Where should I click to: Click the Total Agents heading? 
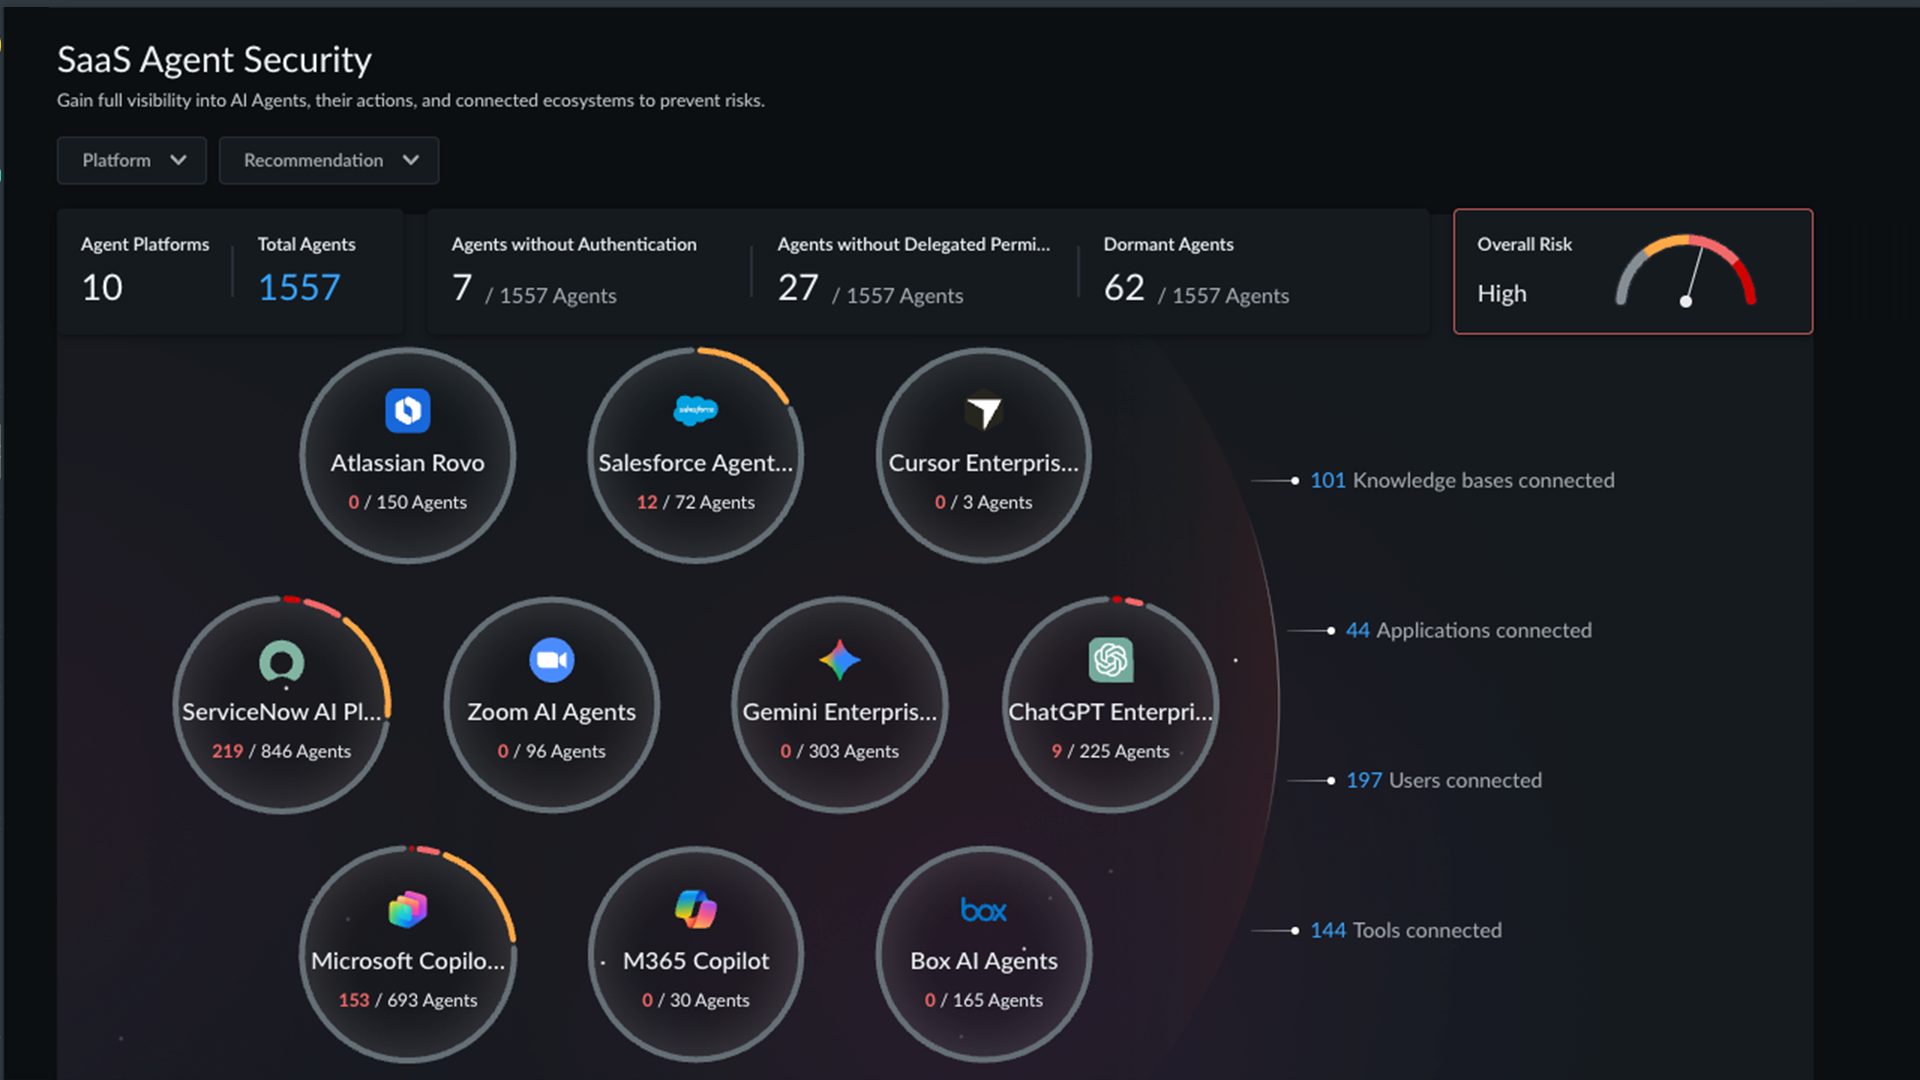(306, 244)
